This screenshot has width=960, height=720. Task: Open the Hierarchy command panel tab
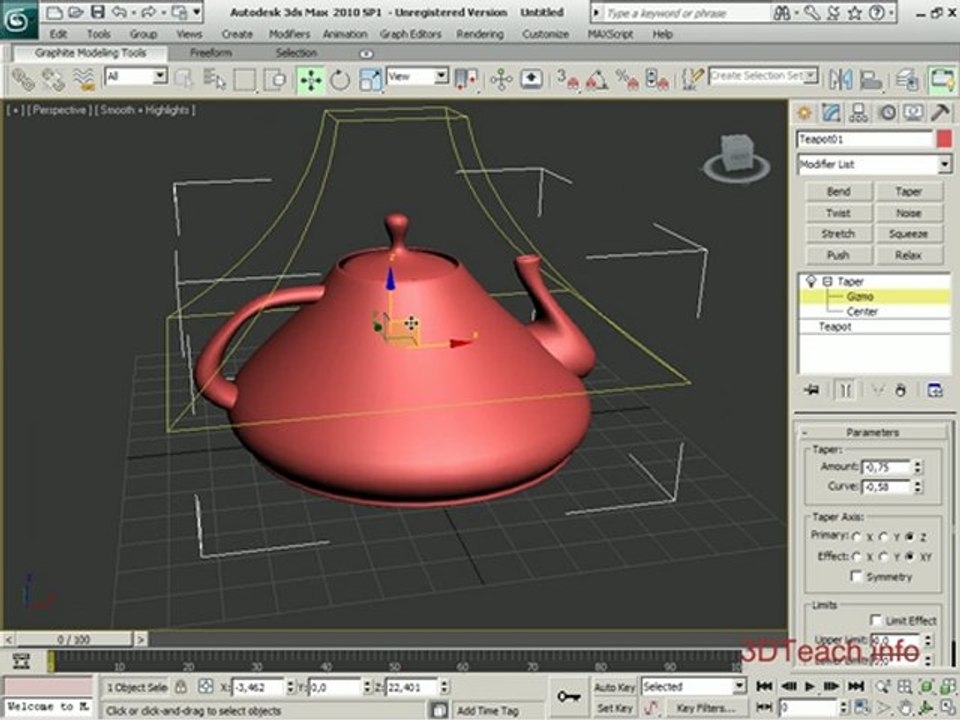coord(858,113)
